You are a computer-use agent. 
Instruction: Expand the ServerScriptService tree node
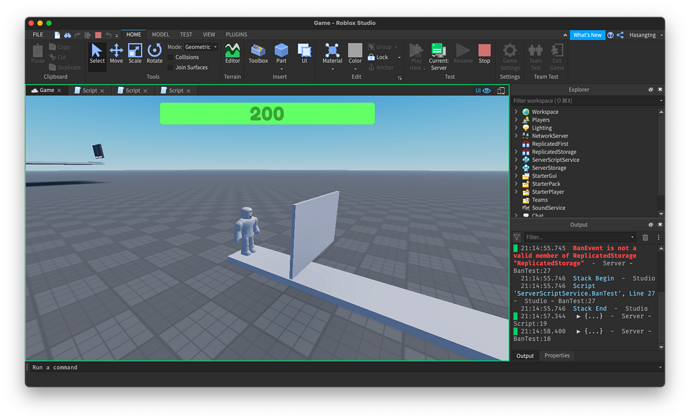click(516, 160)
